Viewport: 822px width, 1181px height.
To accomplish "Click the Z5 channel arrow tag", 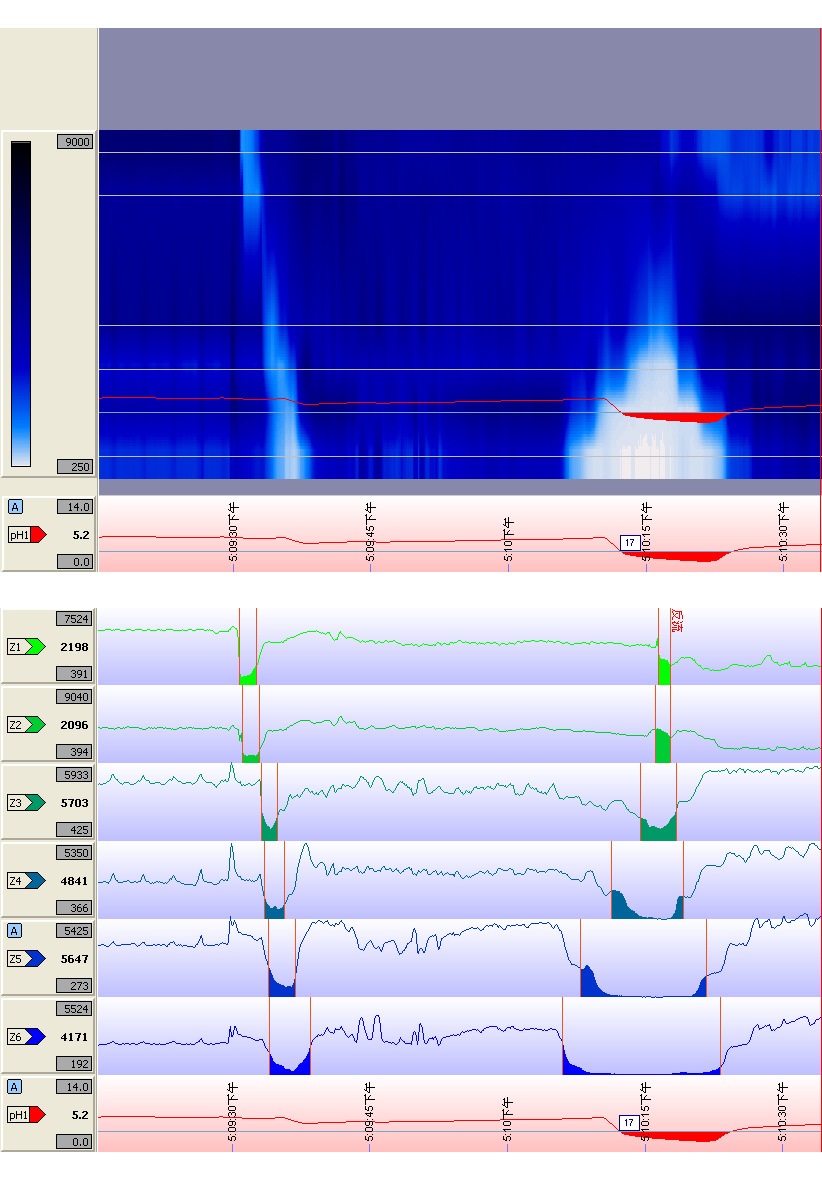I will pyautogui.click(x=26, y=959).
